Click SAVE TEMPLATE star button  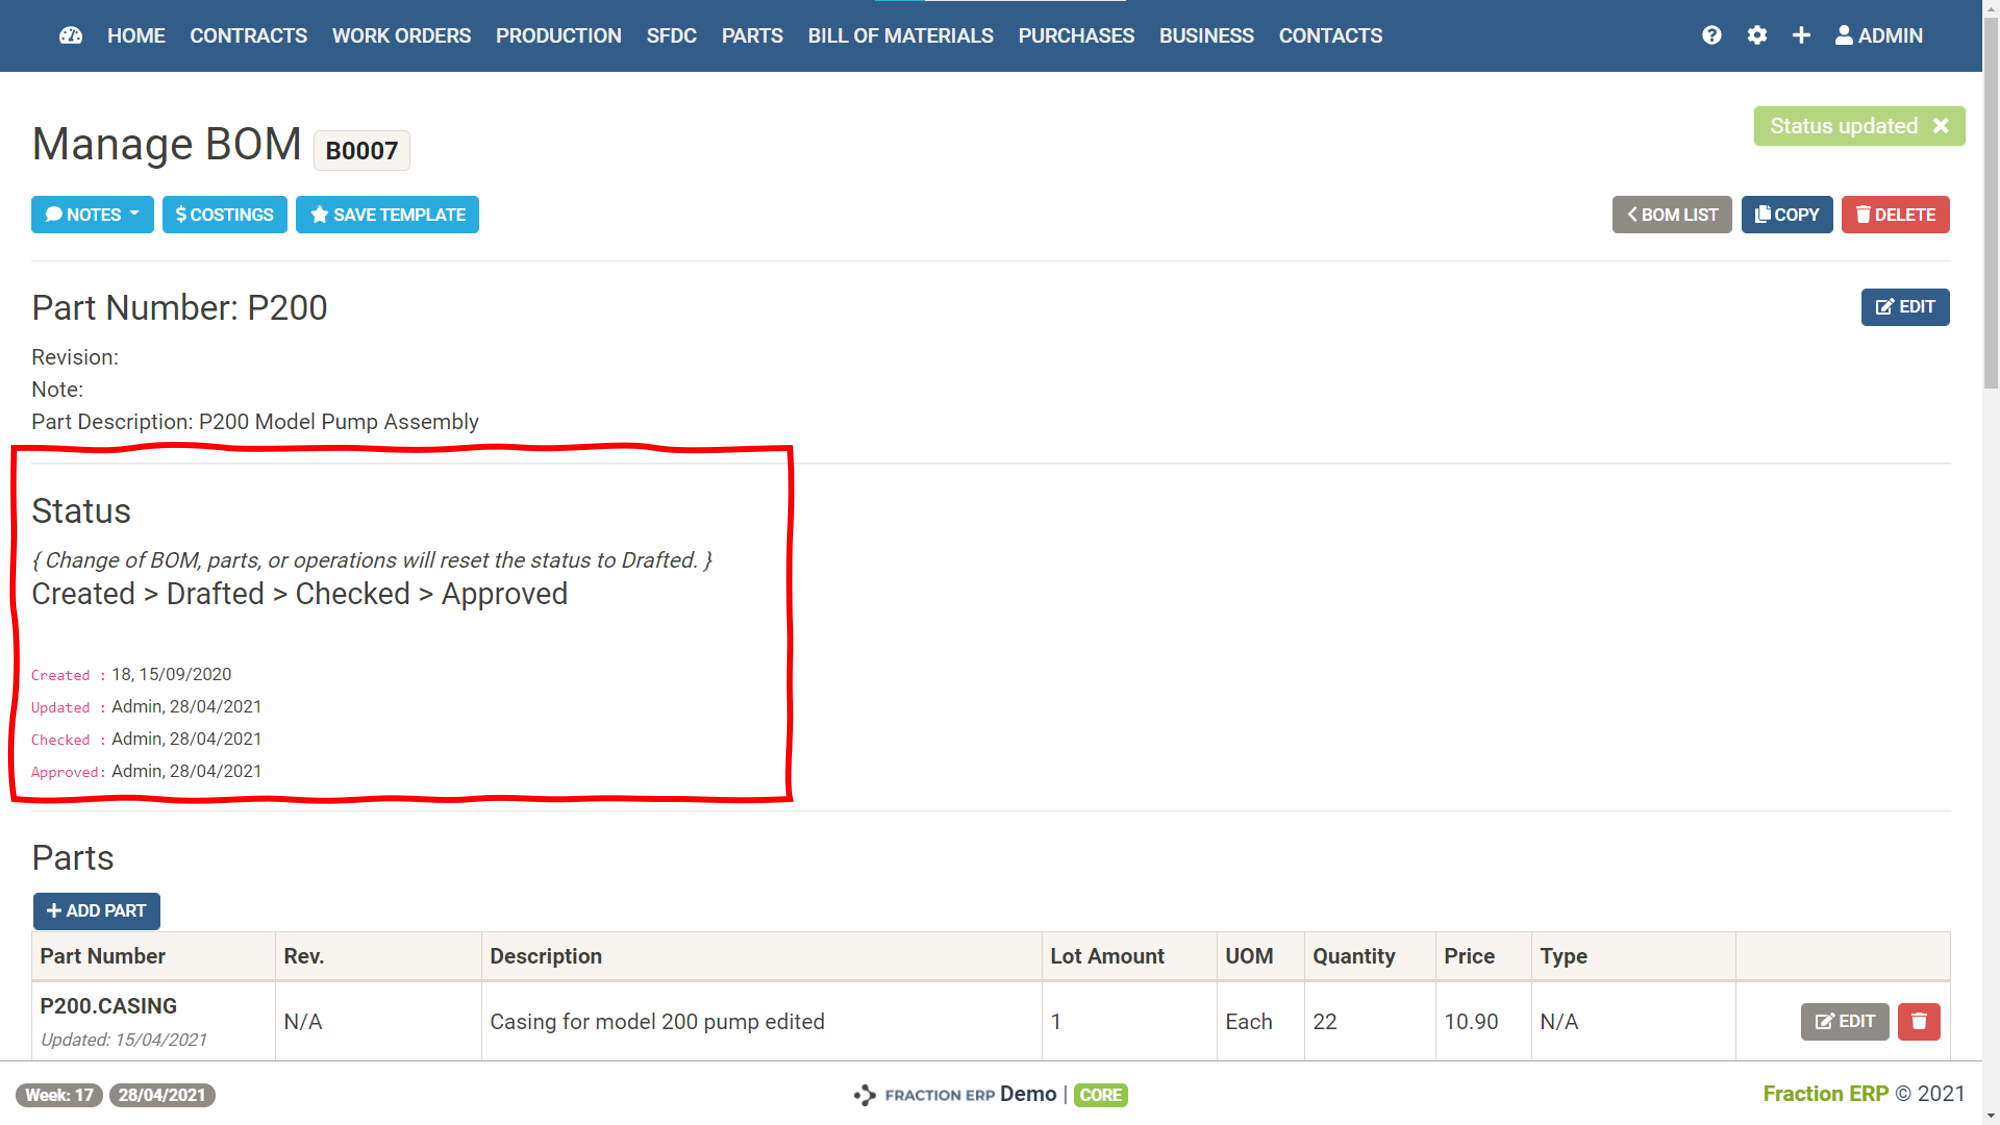387,215
